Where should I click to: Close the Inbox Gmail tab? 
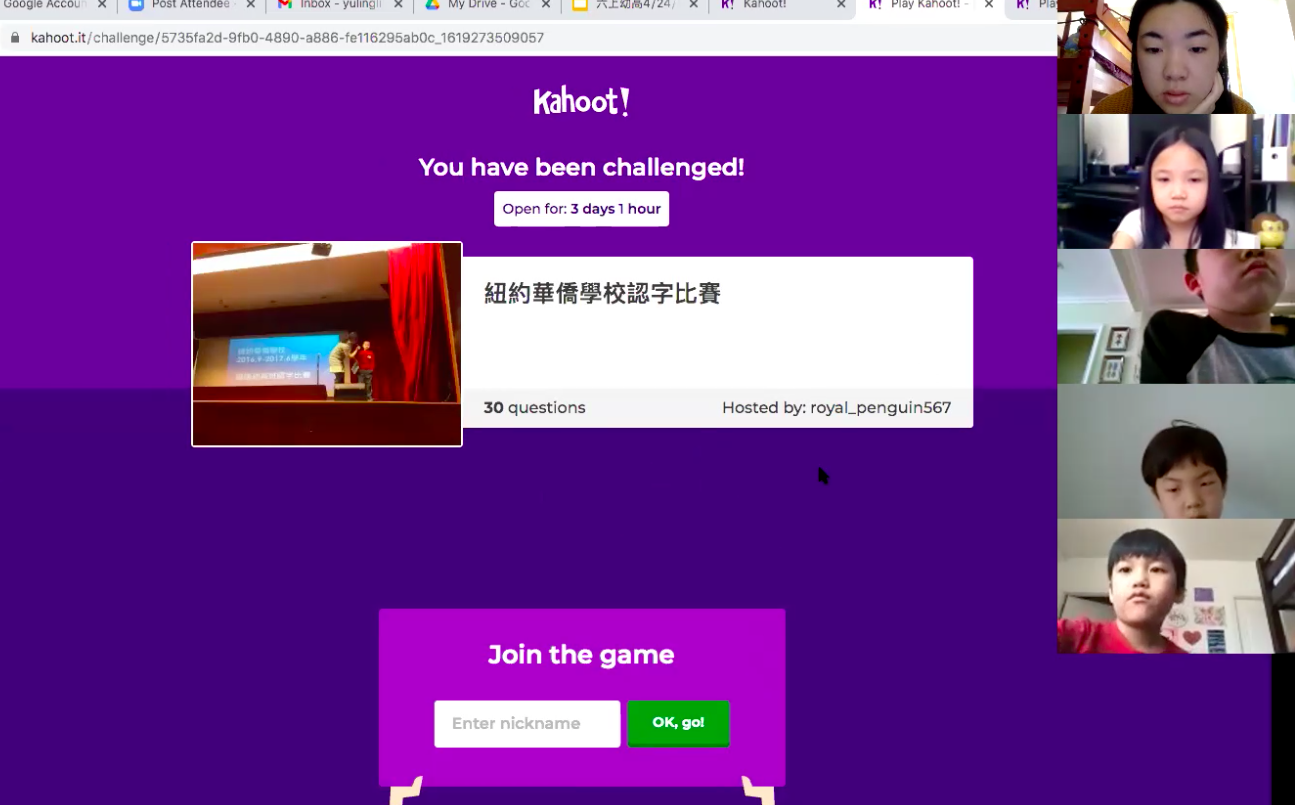[x=398, y=5]
